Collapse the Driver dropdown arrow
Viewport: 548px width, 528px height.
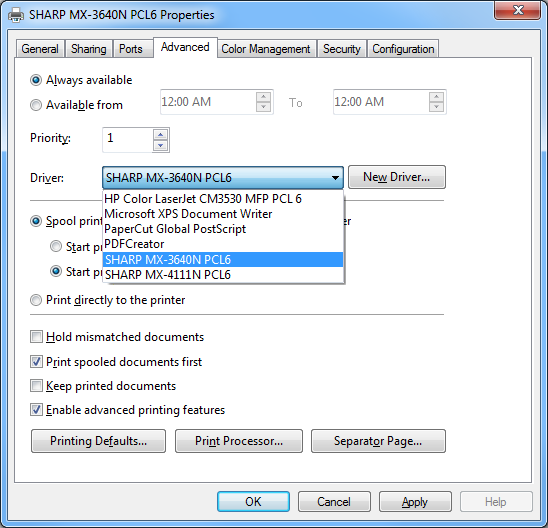335,178
